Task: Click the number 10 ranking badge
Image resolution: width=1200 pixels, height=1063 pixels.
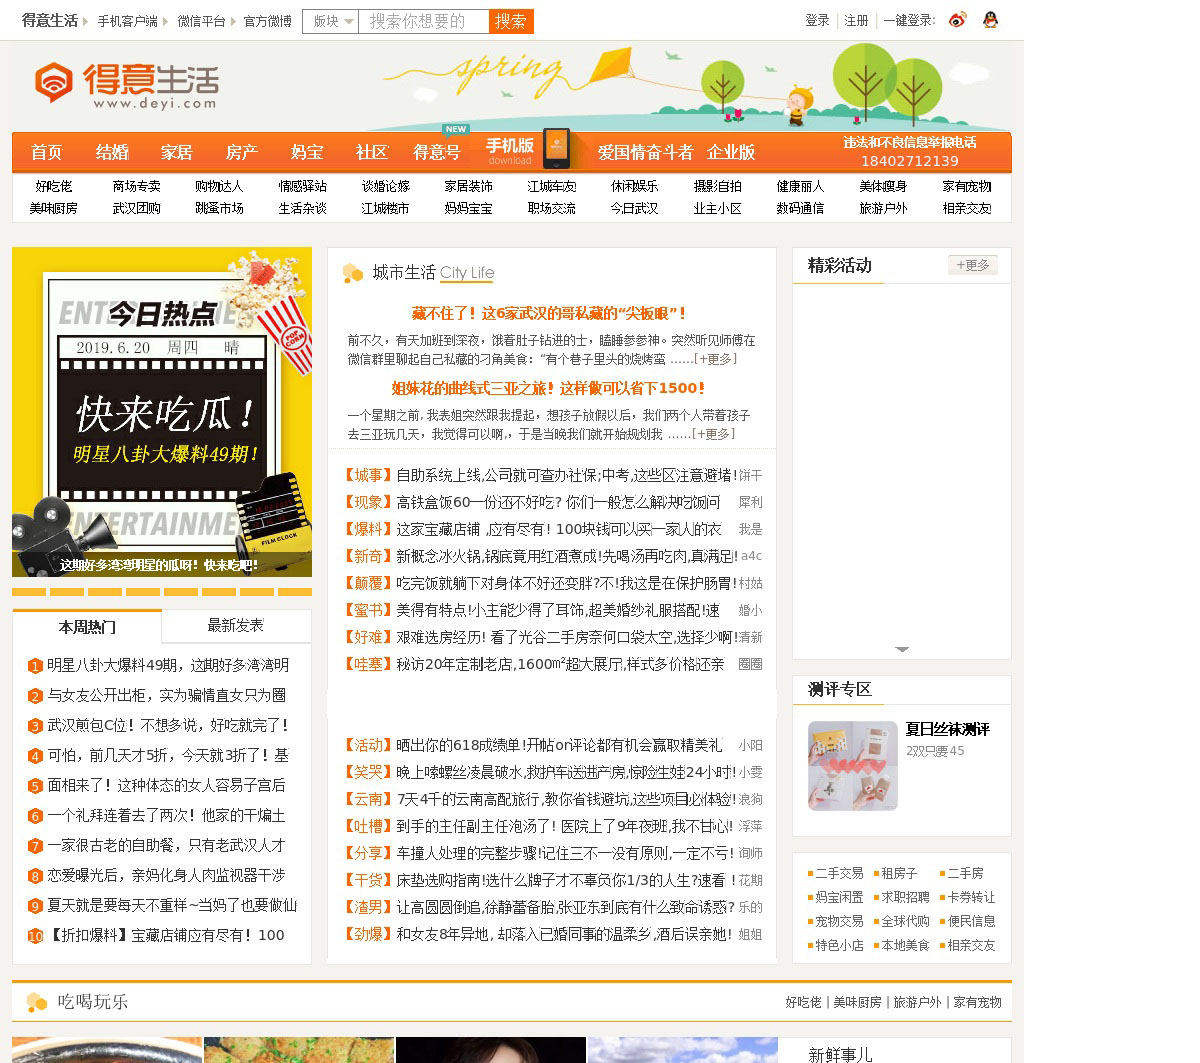Action: (x=35, y=936)
